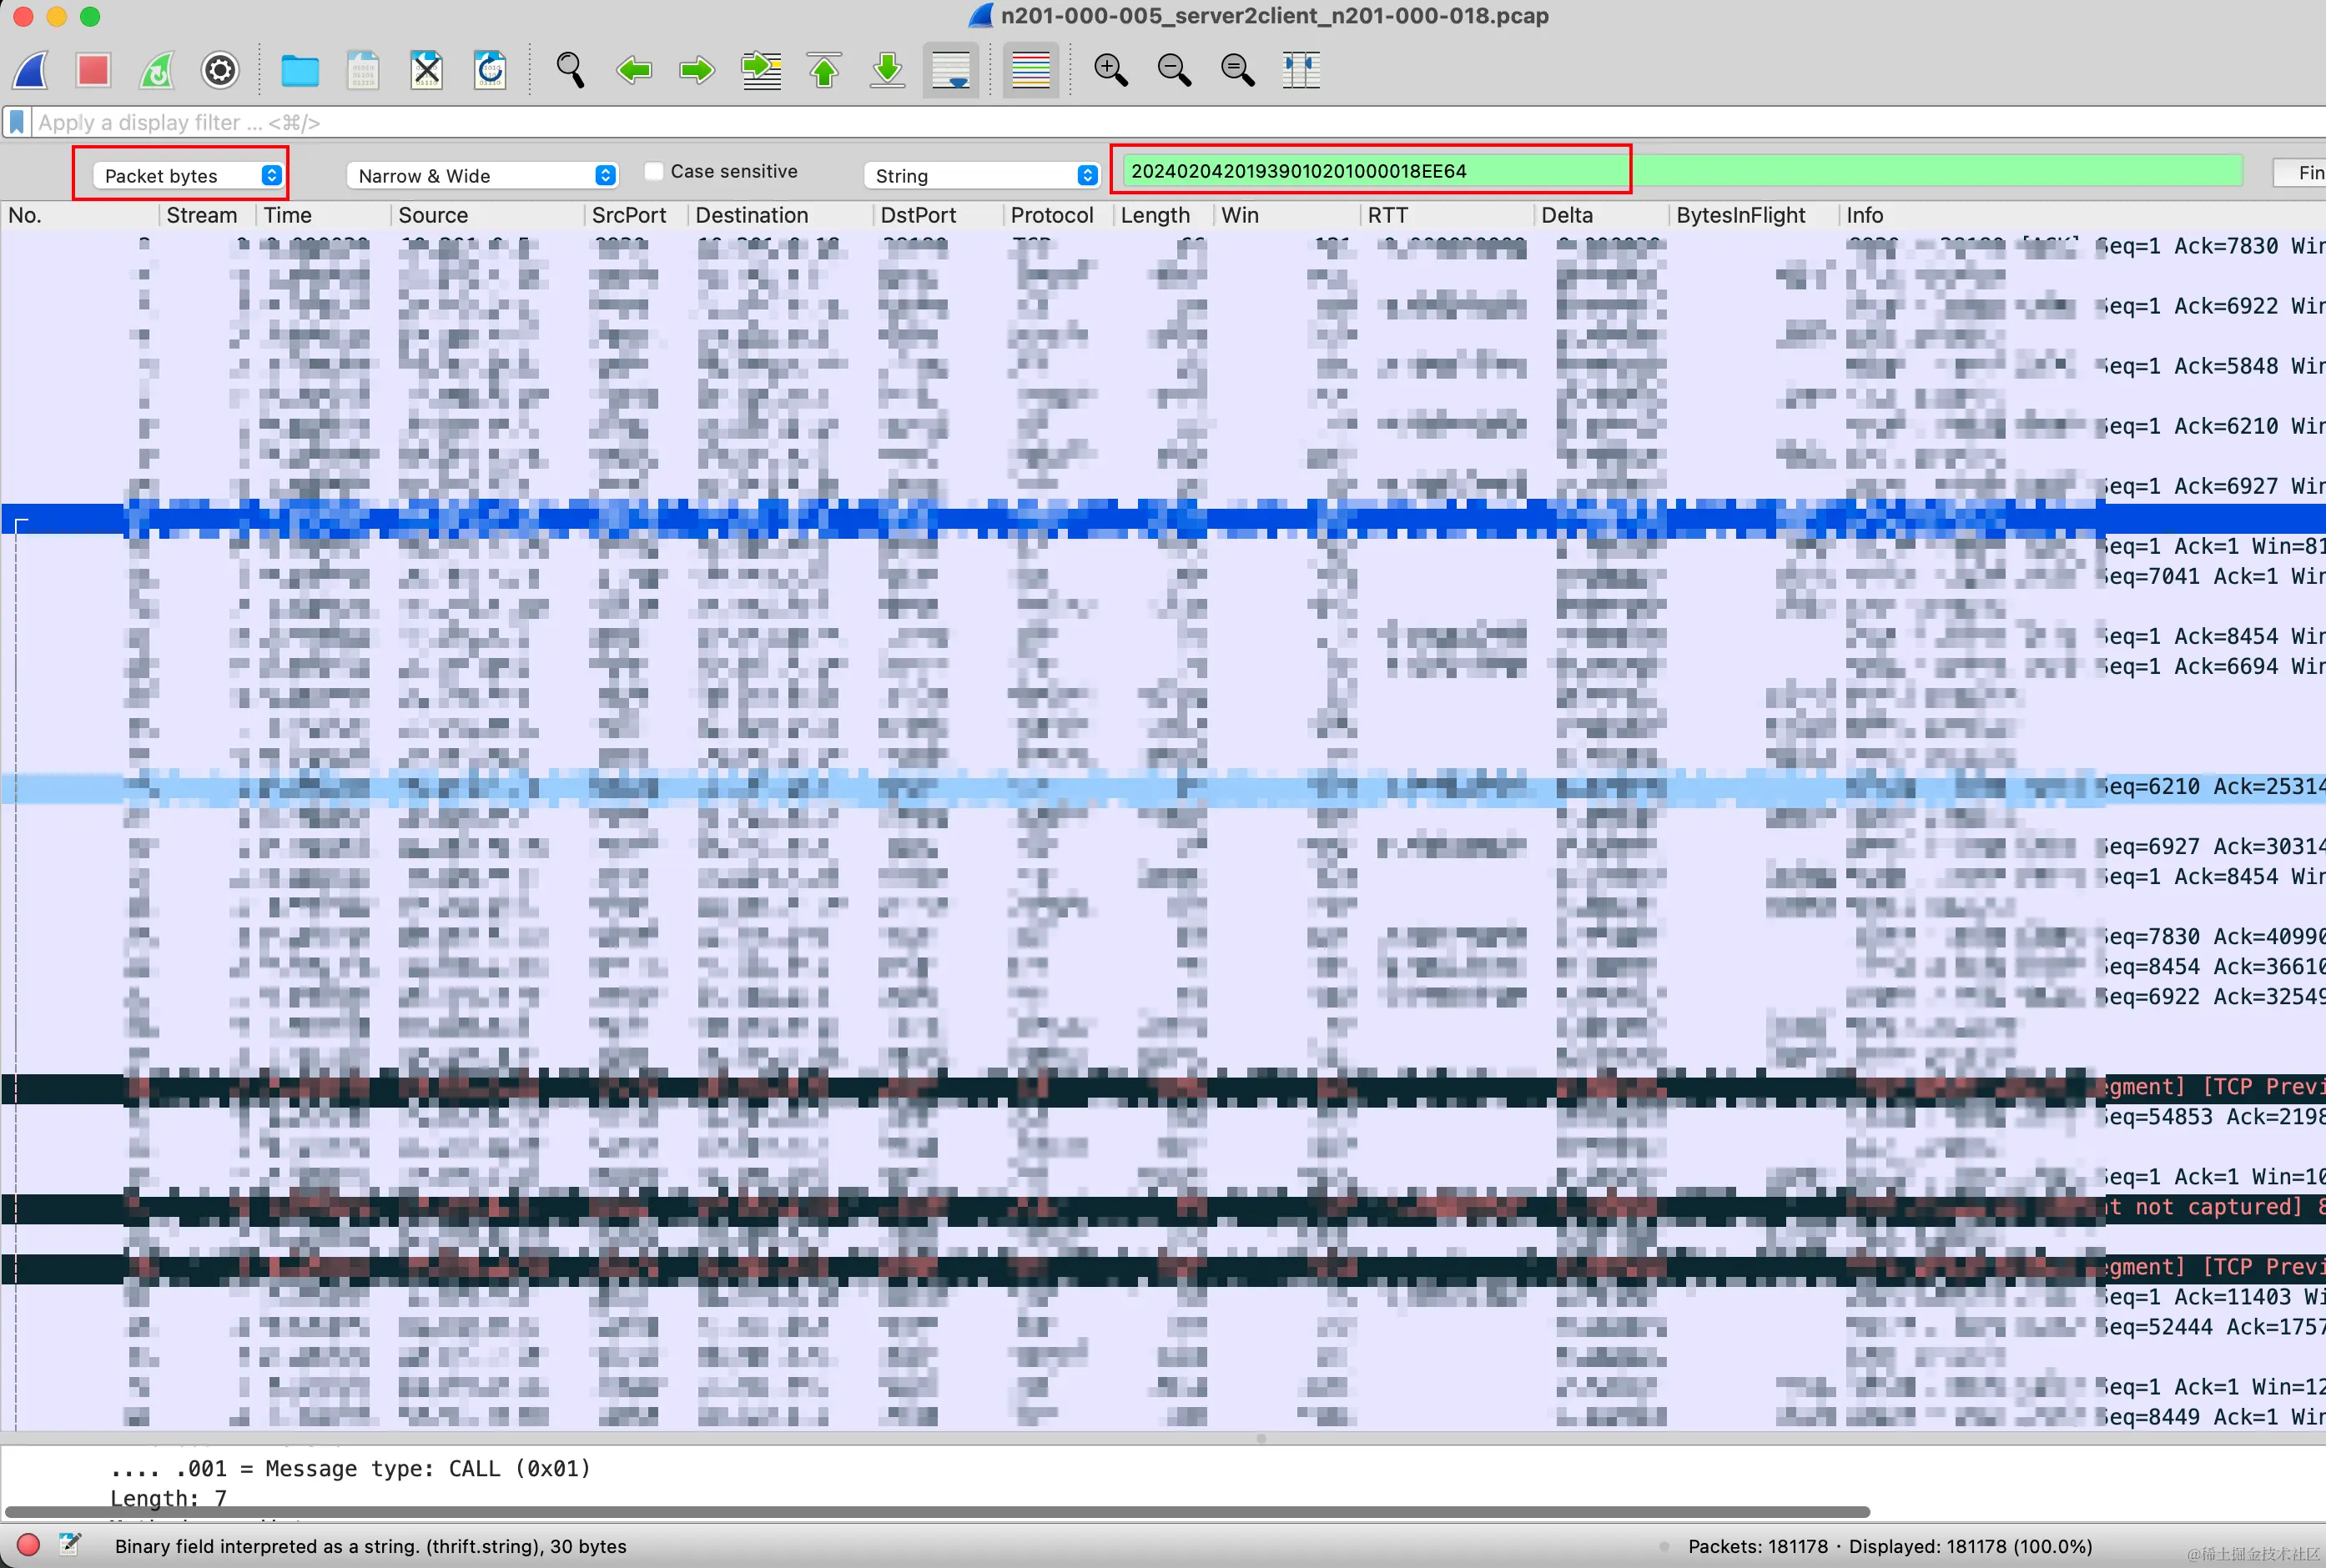This screenshot has width=2326, height=1568.
Task: Select the light-blue Seq=6210 packet row
Action: coord(1163,787)
